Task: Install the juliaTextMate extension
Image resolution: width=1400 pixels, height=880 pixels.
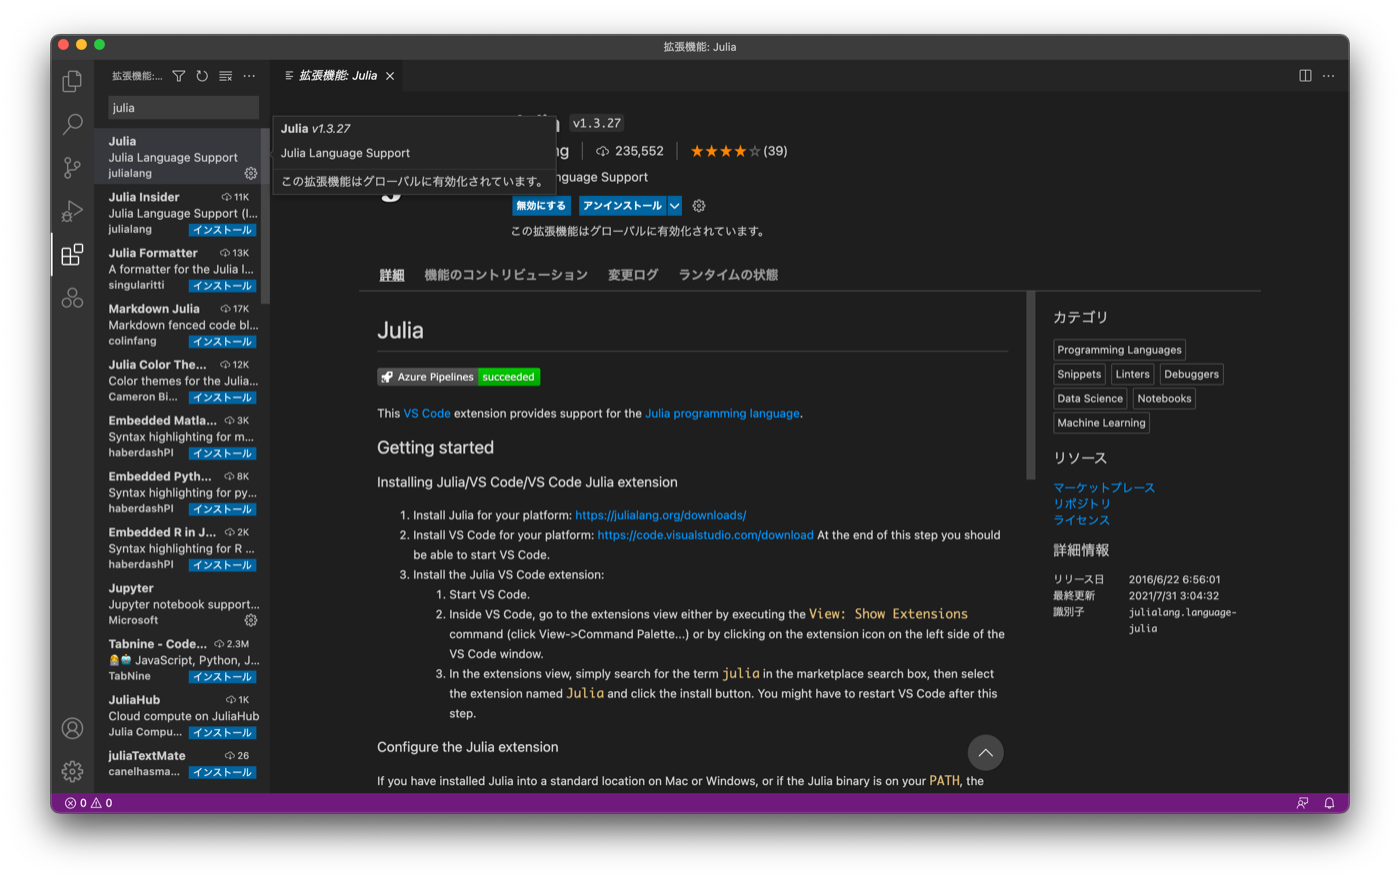Action: click(x=223, y=772)
